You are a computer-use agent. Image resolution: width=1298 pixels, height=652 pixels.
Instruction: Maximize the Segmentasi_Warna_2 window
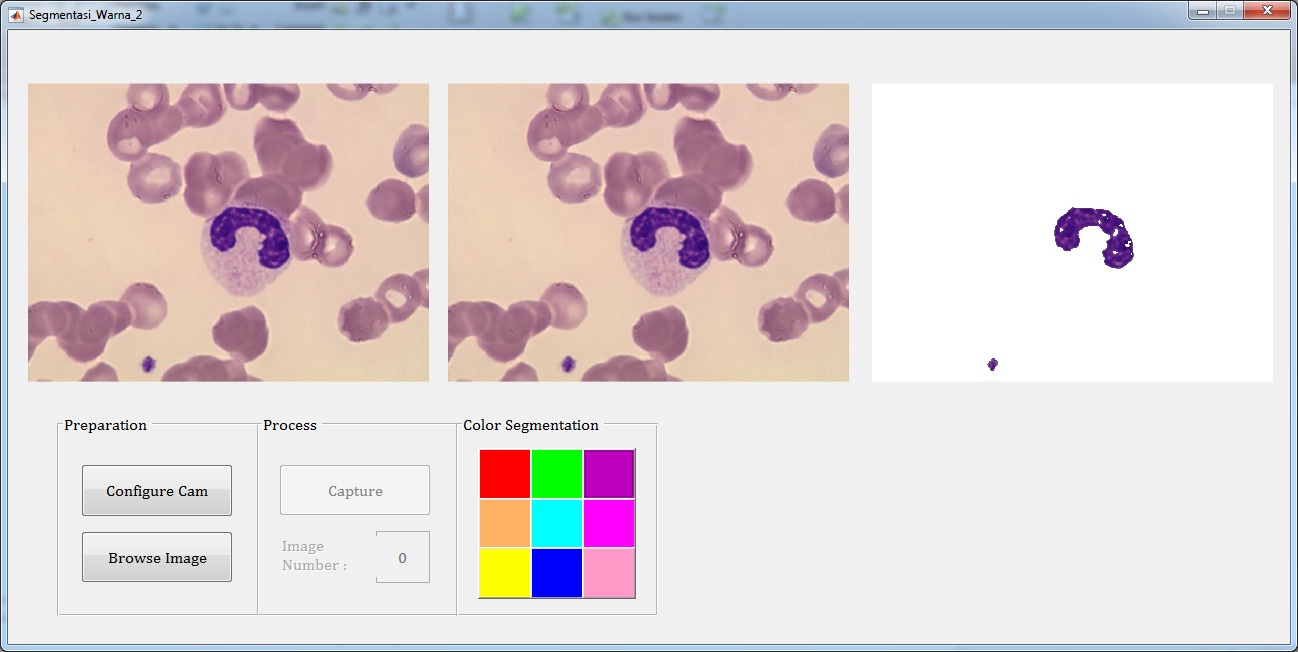coord(1227,11)
